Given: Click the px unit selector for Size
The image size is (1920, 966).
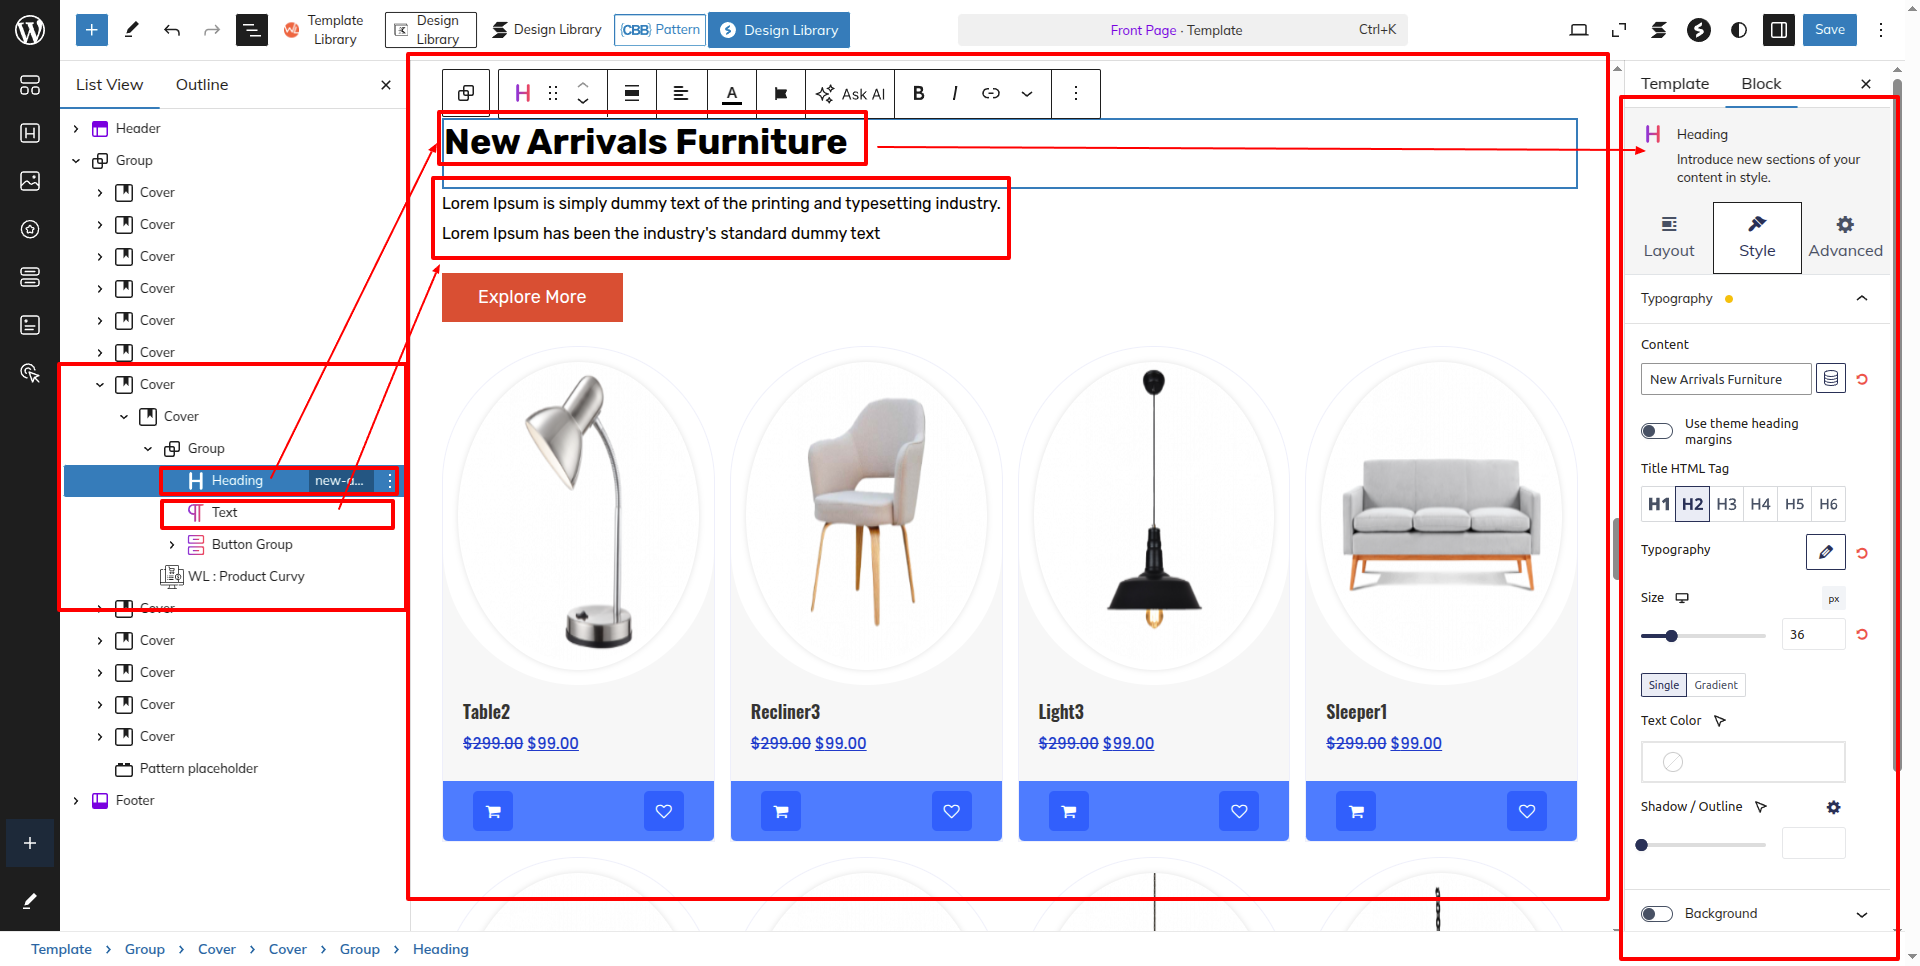Looking at the screenshot, I should [x=1834, y=599].
